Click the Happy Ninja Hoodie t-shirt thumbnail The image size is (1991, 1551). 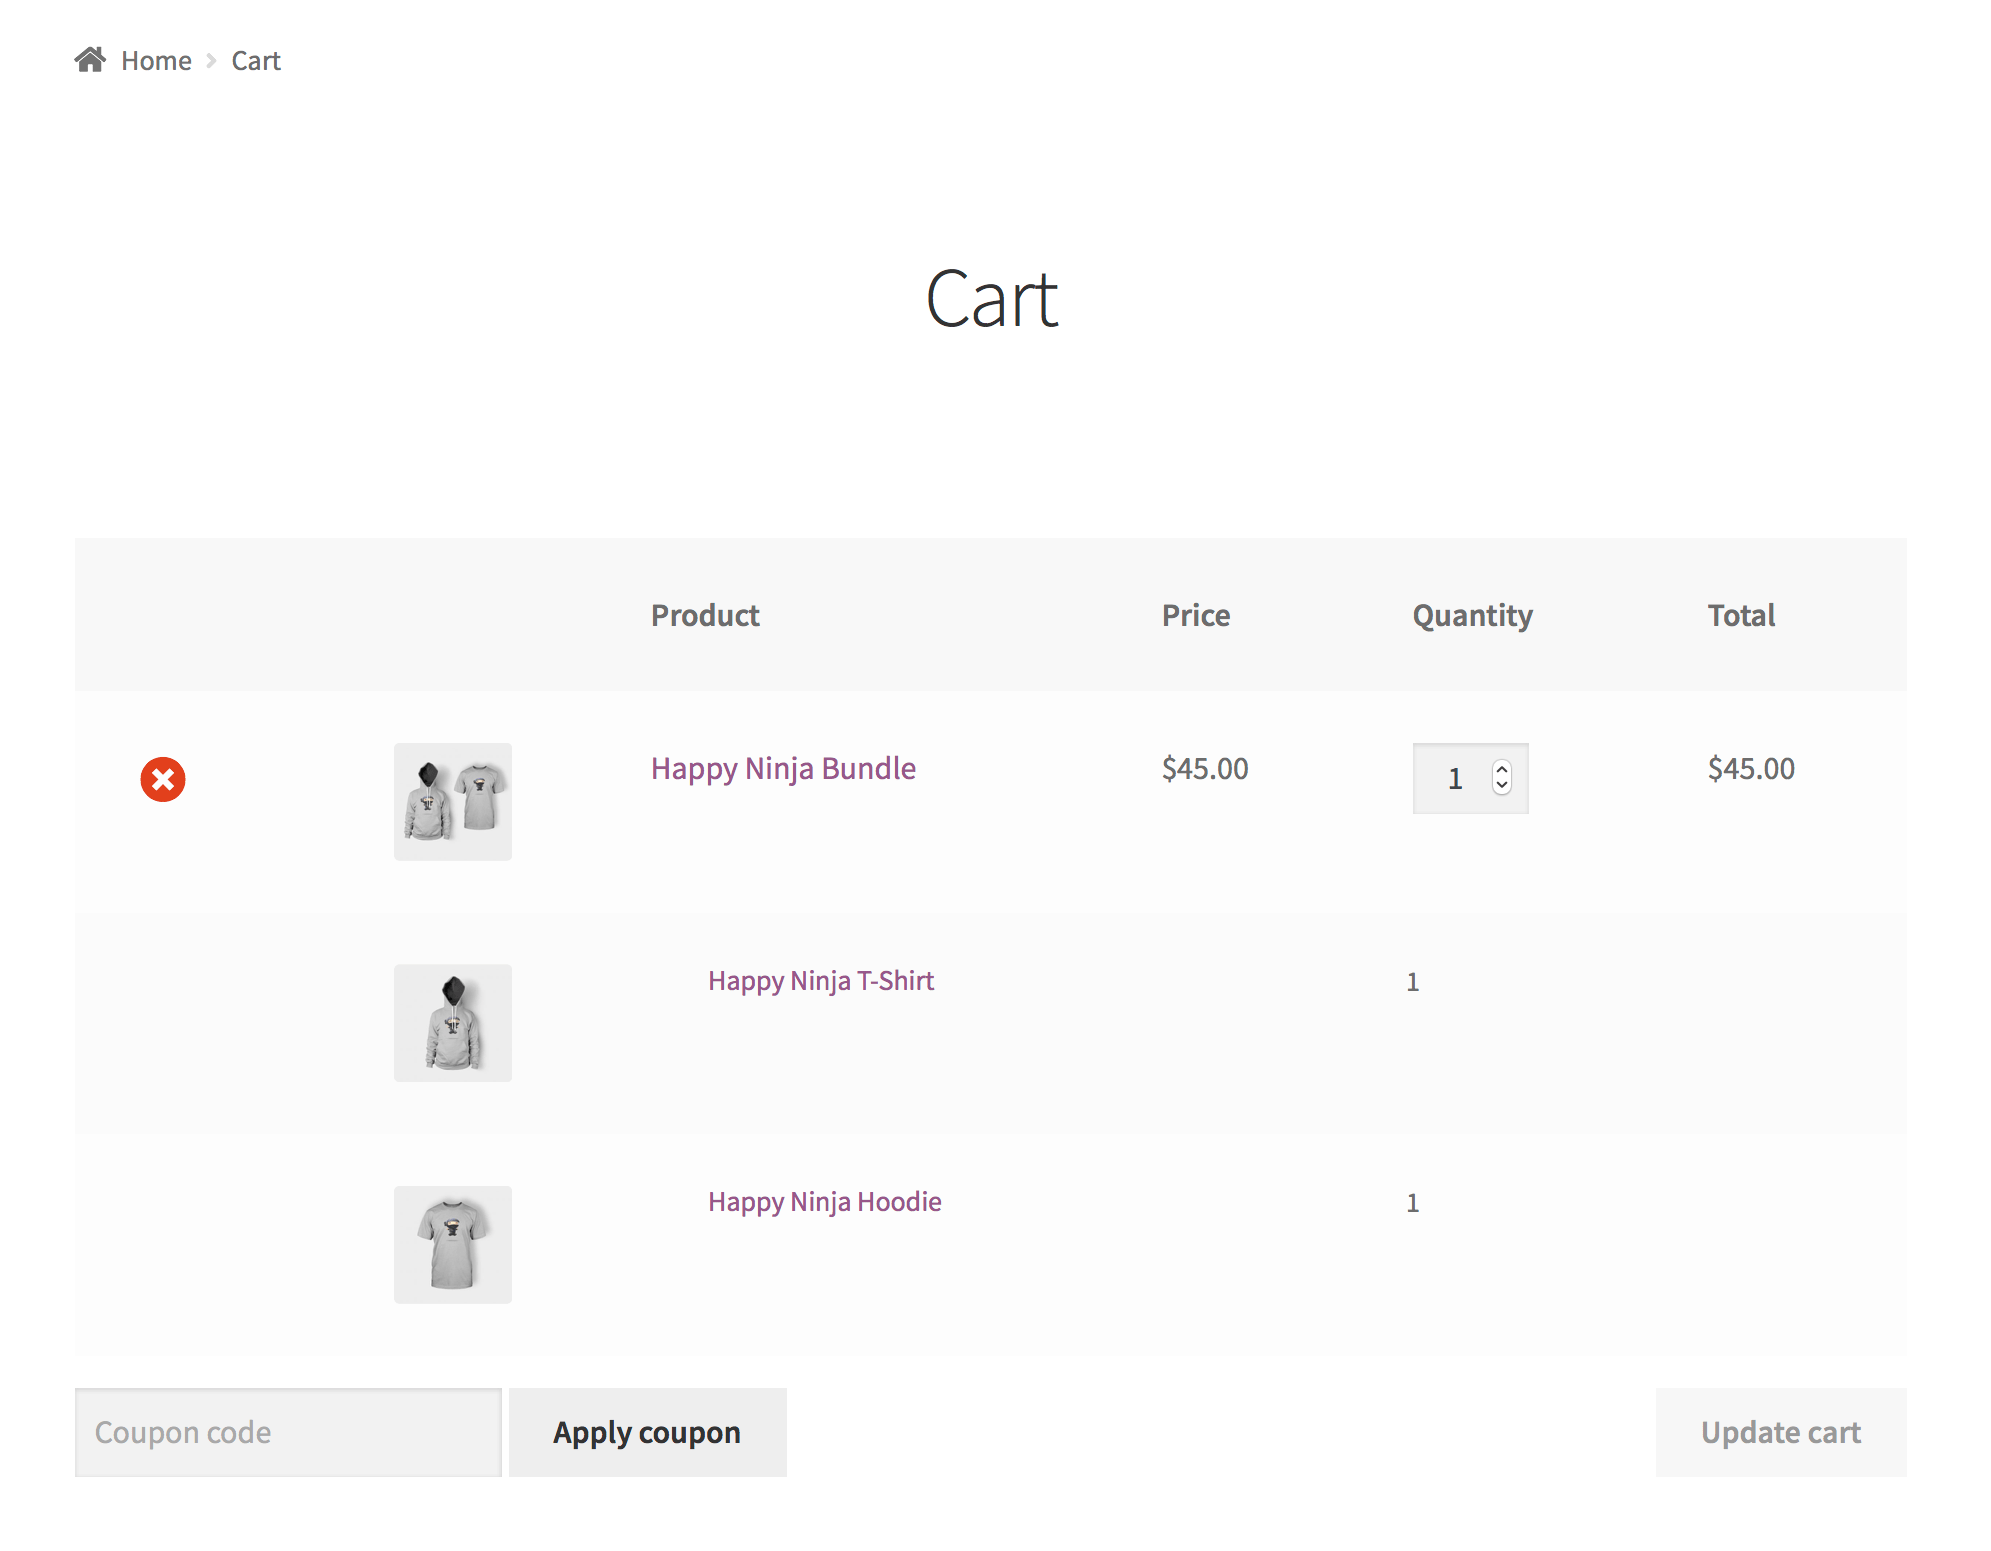click(452, 1243)
